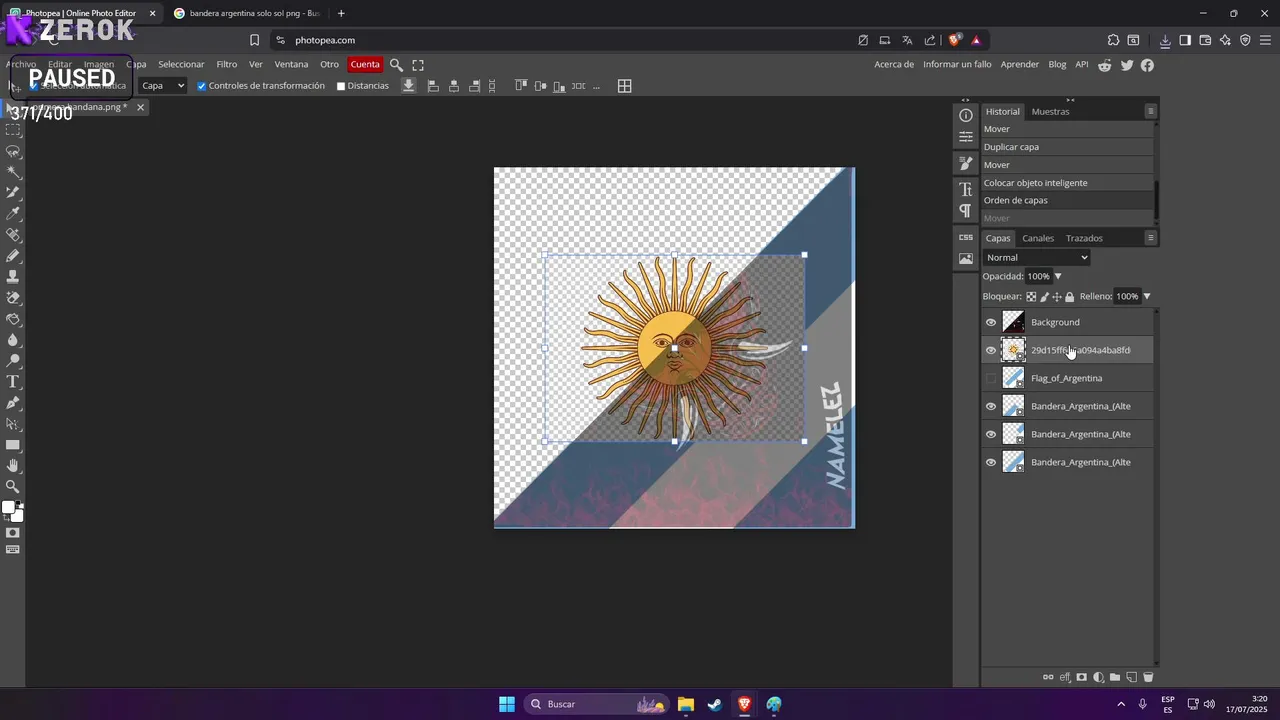This screenshot has width=1280, height=720.
Task: Select the Rectangle shape tool
Action: 13,445
